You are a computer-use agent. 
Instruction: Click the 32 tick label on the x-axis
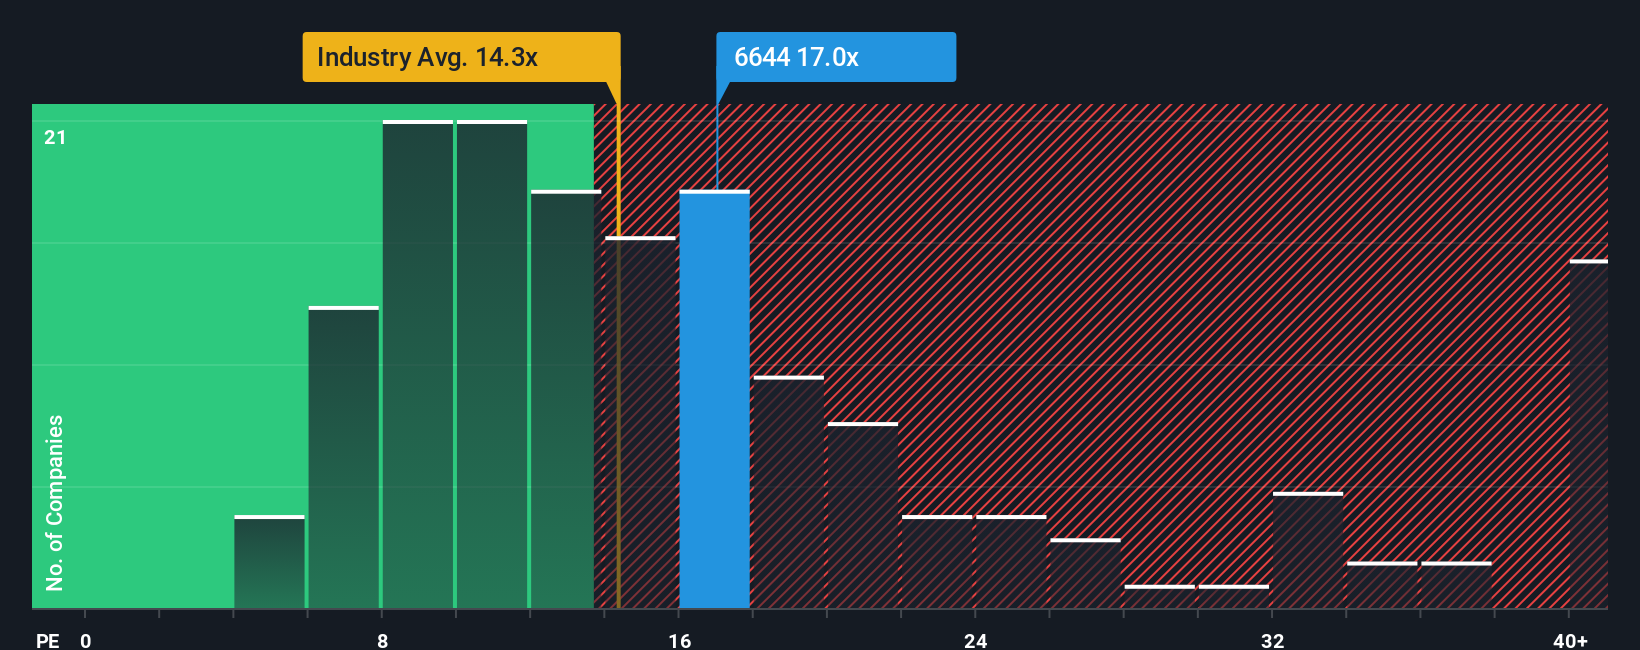tap(1273, 640)
